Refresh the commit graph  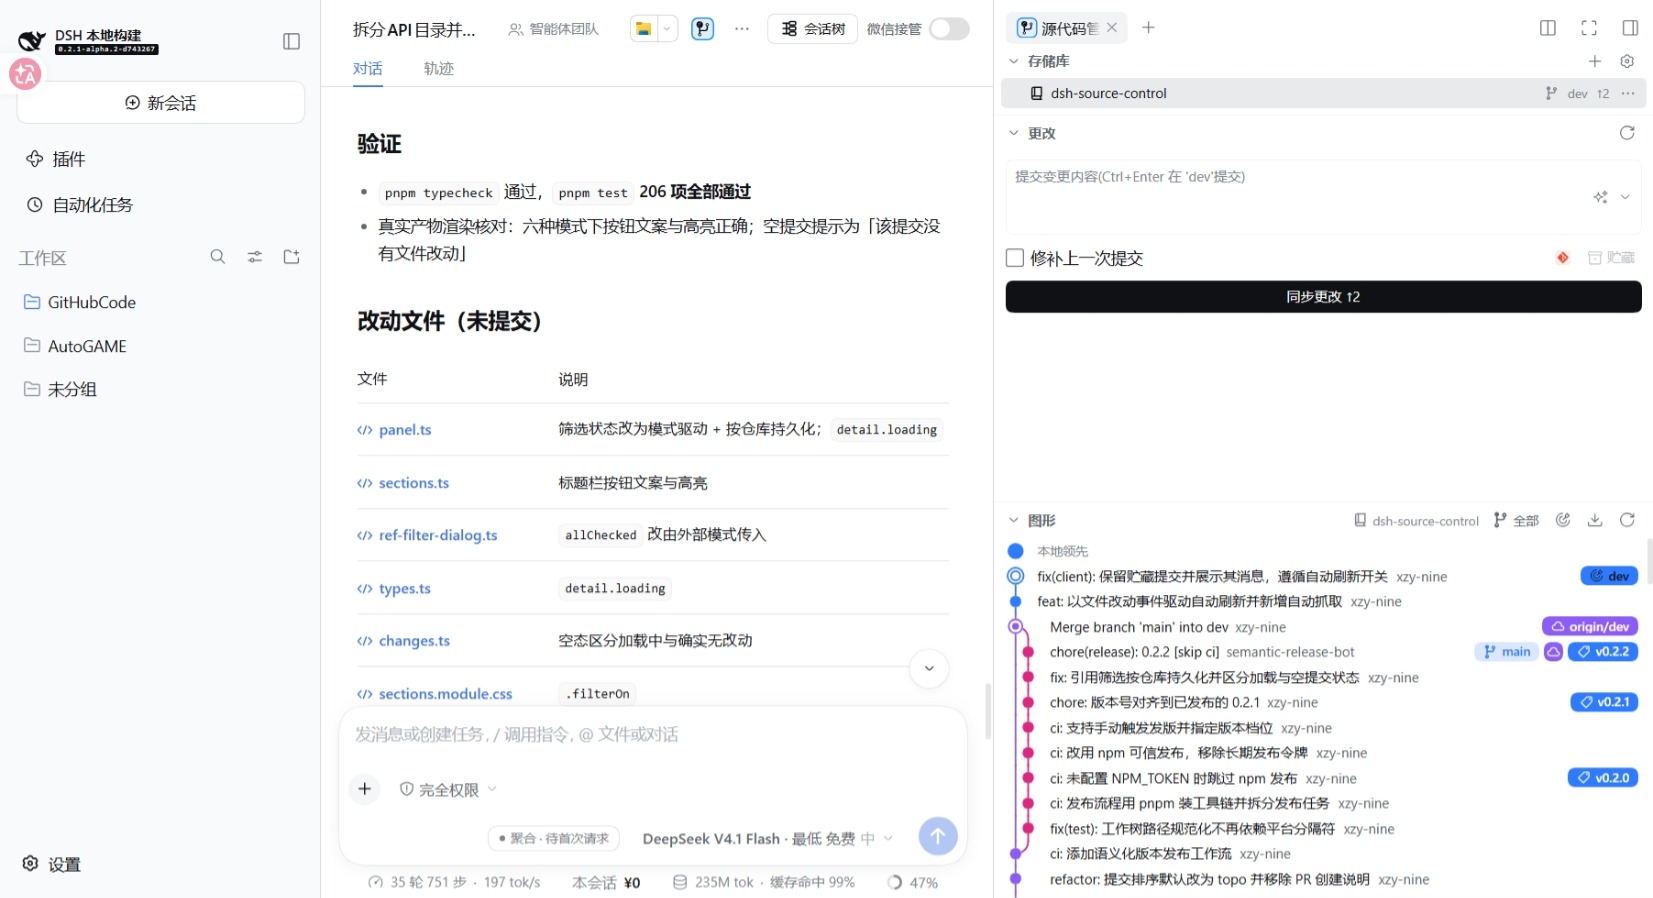click(x=1627, y=520)
